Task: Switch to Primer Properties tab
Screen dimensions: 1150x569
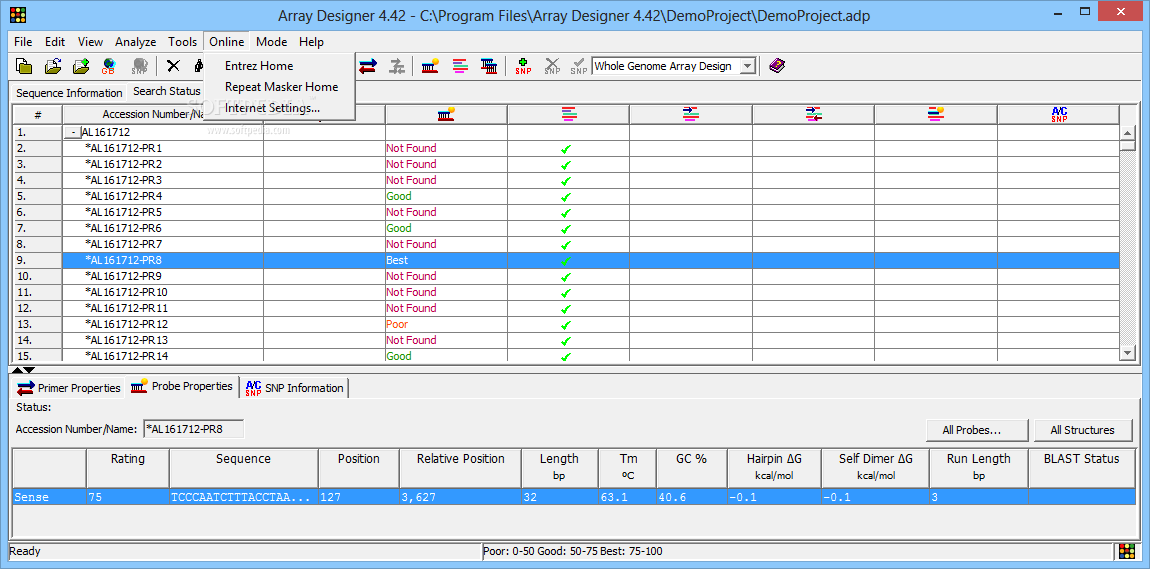Action: [x=69, y=388]
